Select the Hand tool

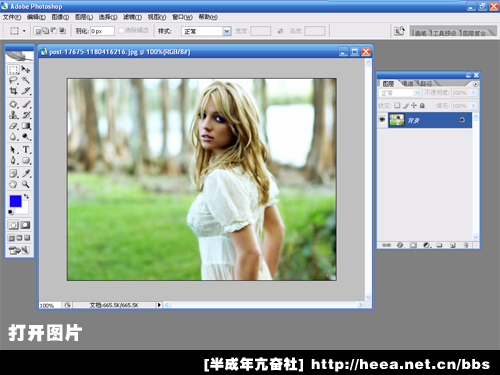[x=13, y=184]
